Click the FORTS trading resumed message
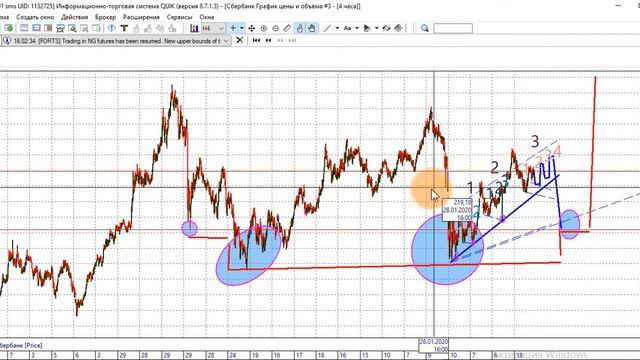This screenshot has width=640, height=360. click(117, 41)
